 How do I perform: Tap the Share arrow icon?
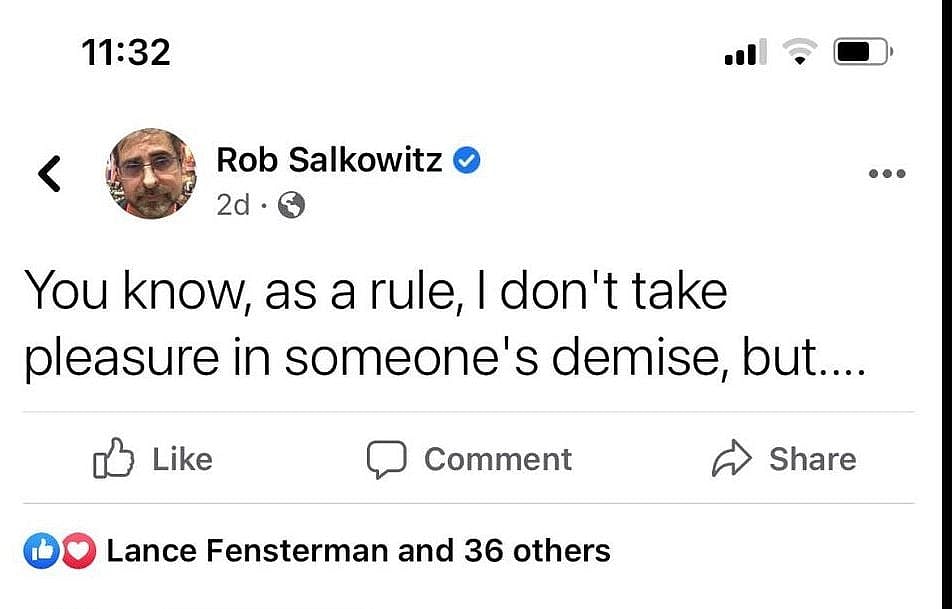point(730,459)
